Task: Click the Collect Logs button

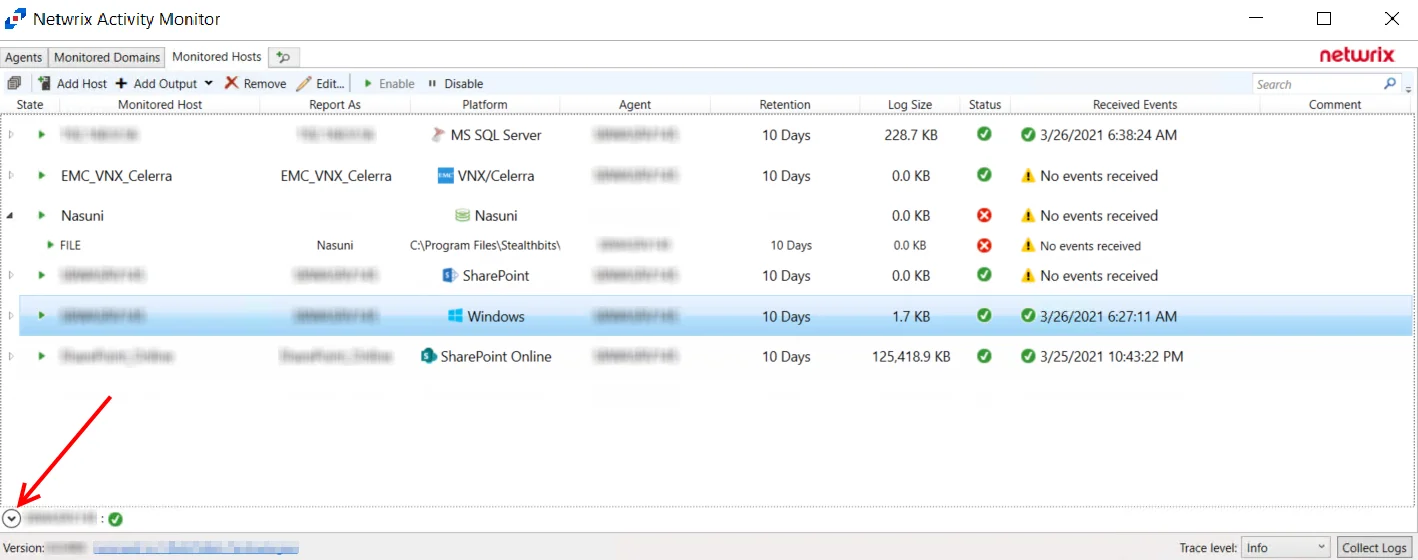Action: click(x=1373, y=548)
